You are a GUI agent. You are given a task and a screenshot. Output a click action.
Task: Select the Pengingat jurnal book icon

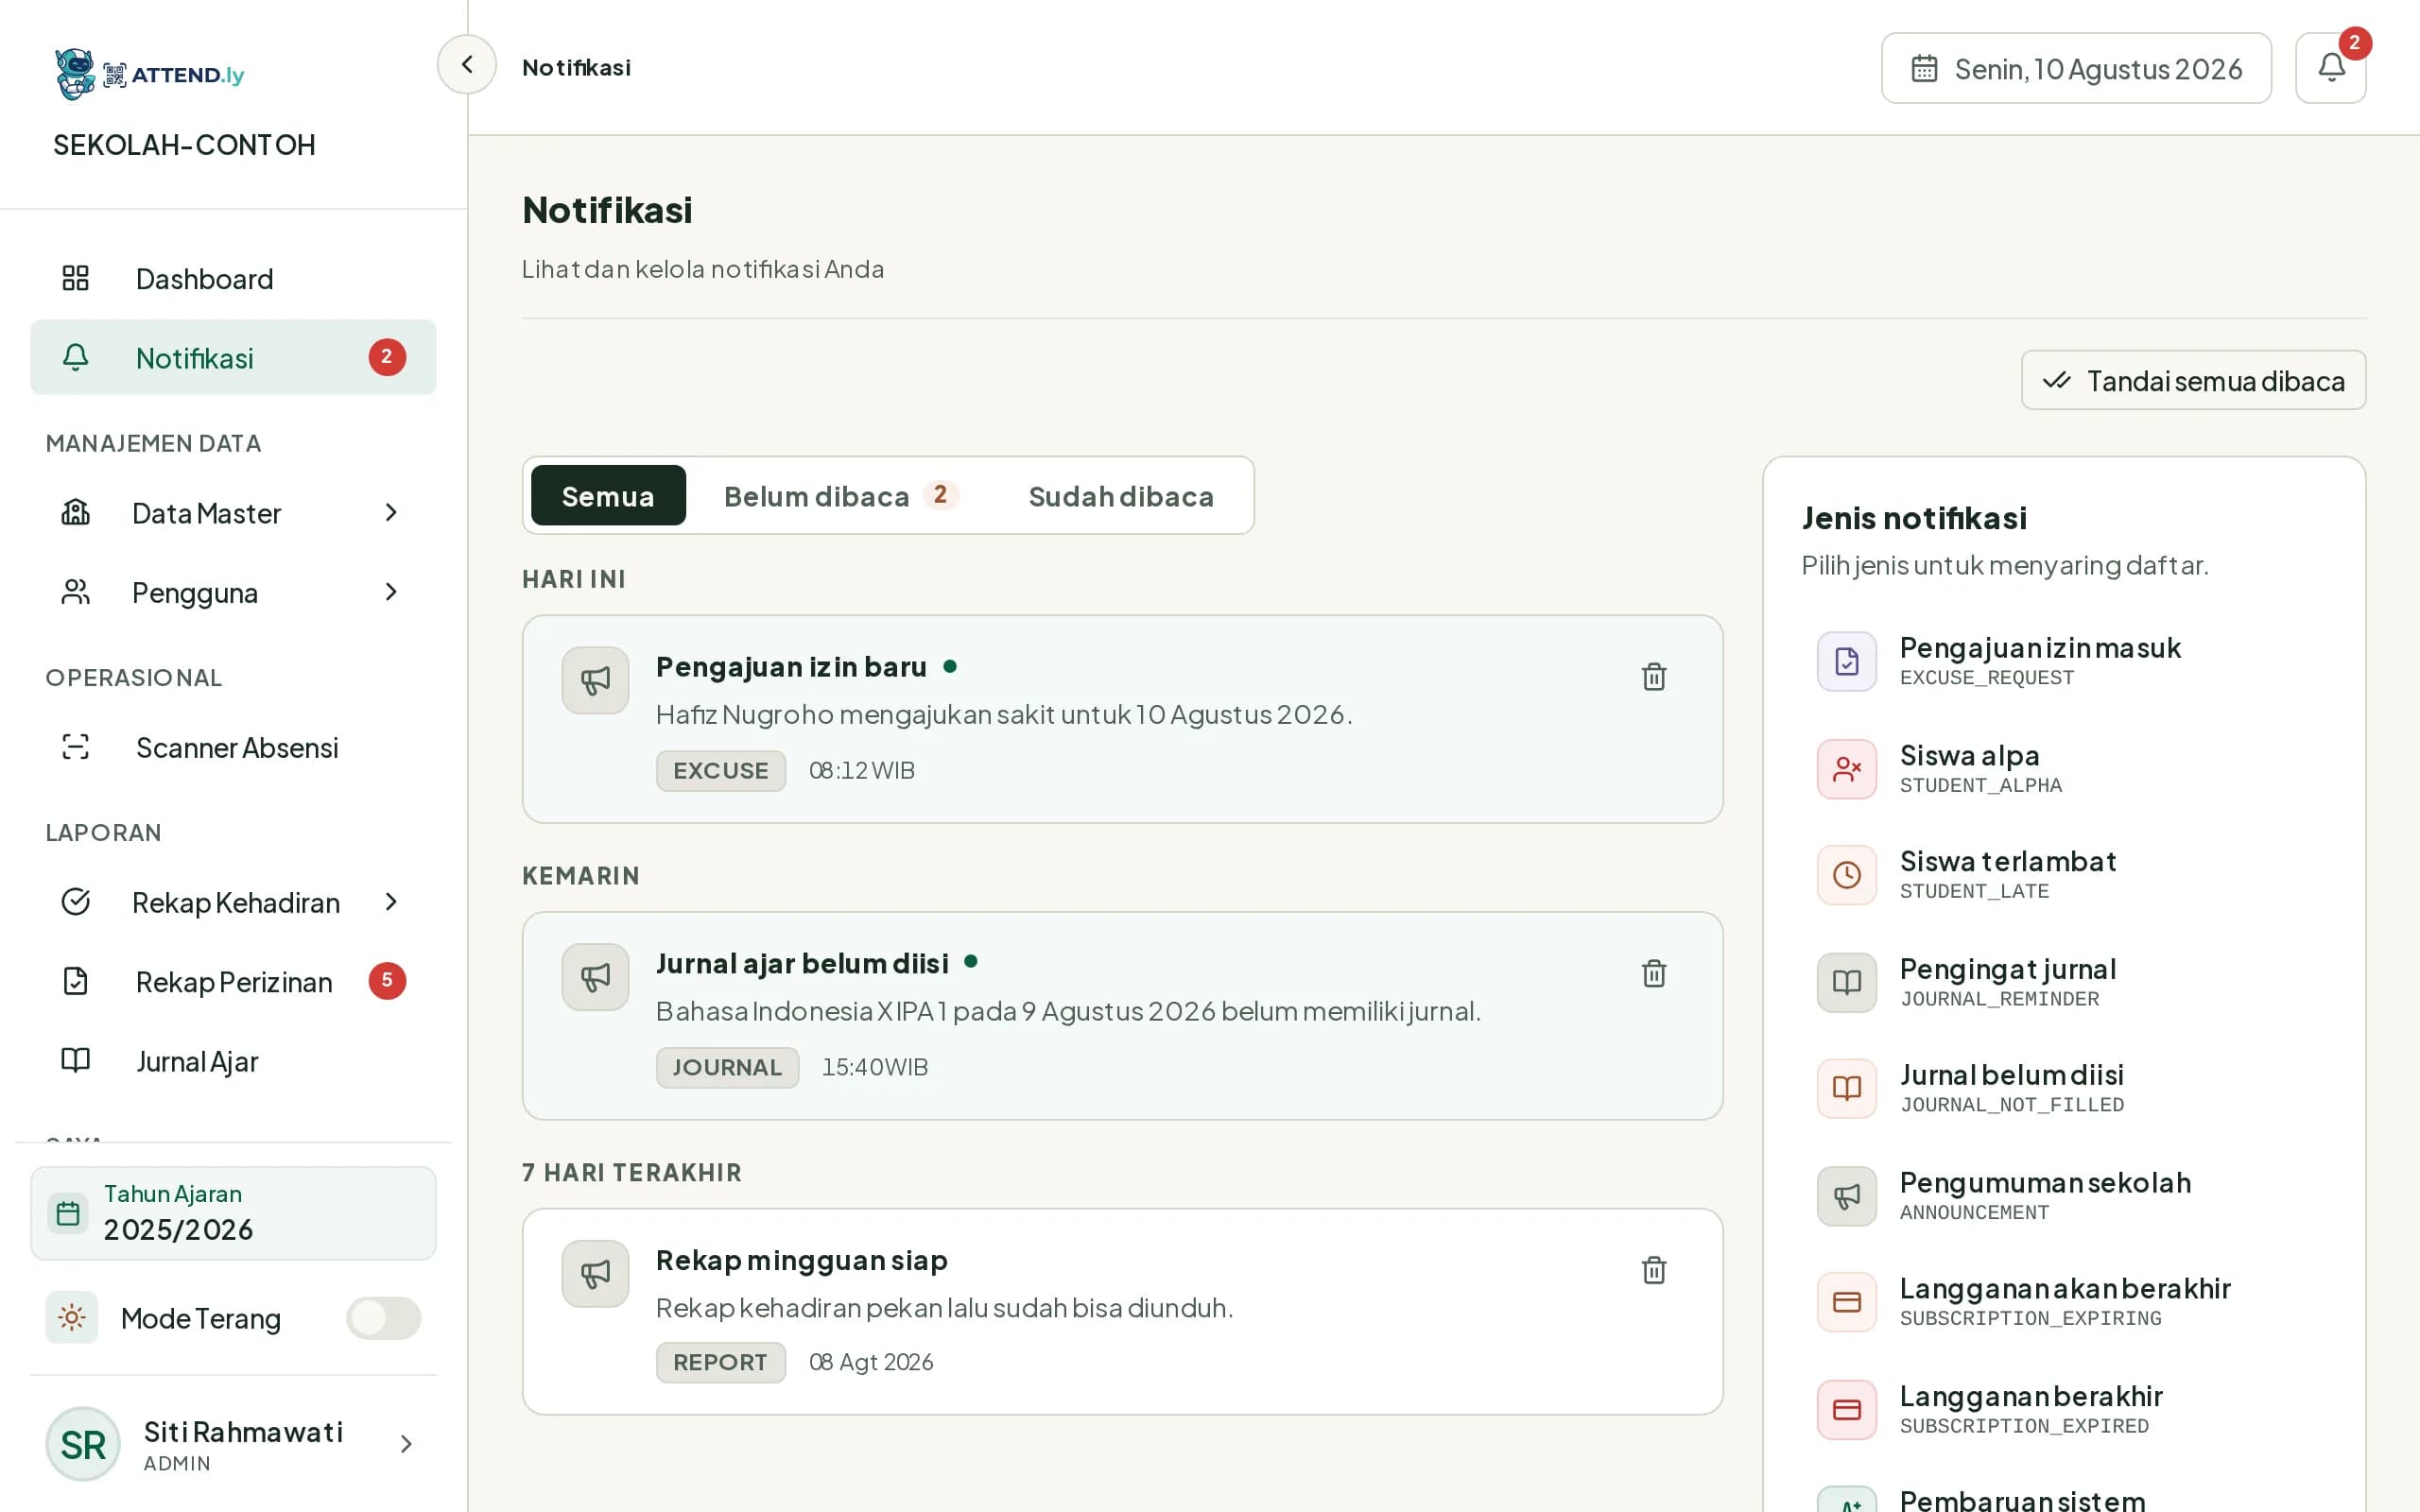point(1846,983)
